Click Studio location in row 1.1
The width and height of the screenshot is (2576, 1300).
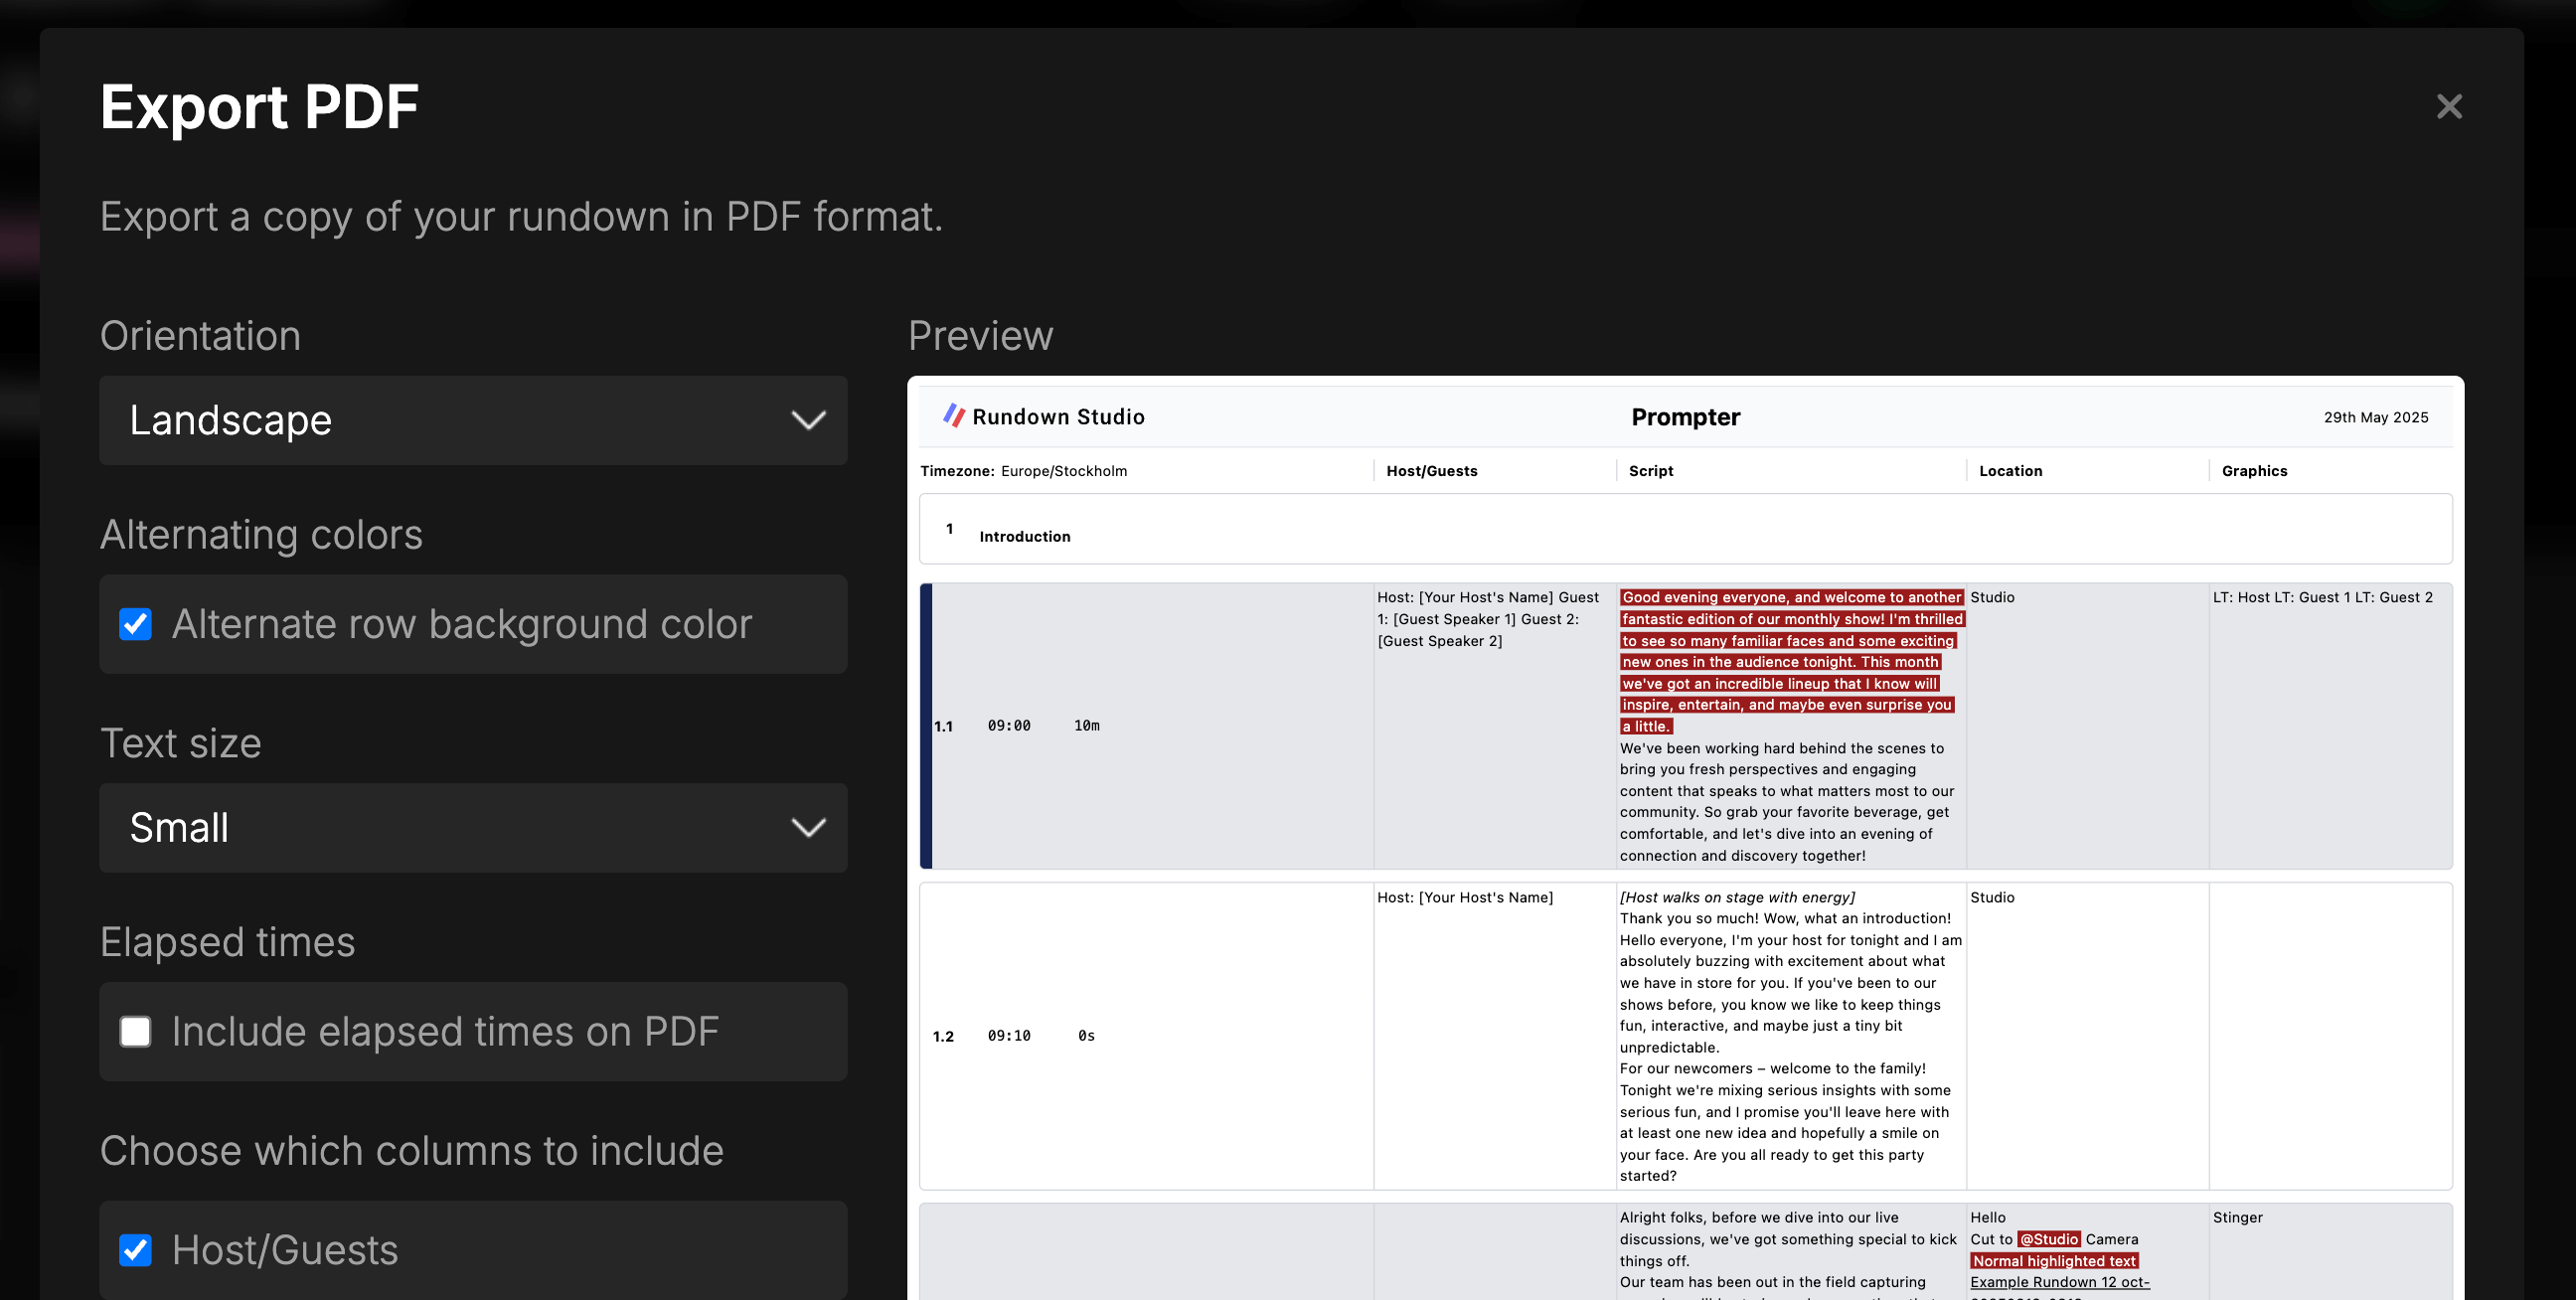1992,597
